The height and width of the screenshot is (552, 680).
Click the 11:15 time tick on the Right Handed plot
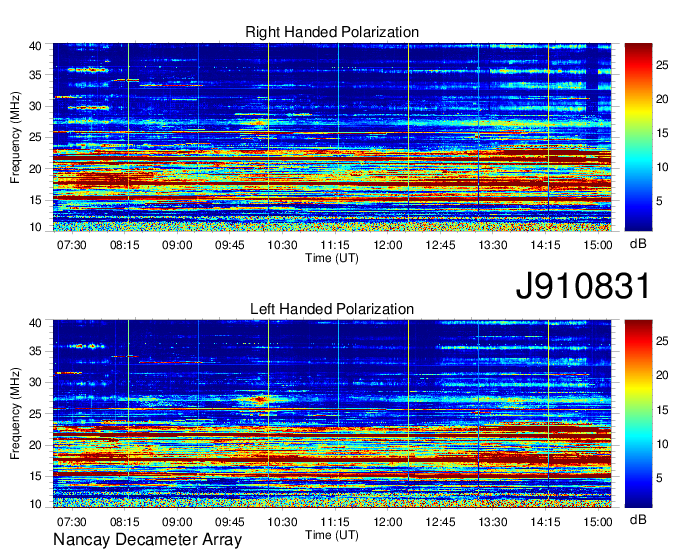[335, 245]
